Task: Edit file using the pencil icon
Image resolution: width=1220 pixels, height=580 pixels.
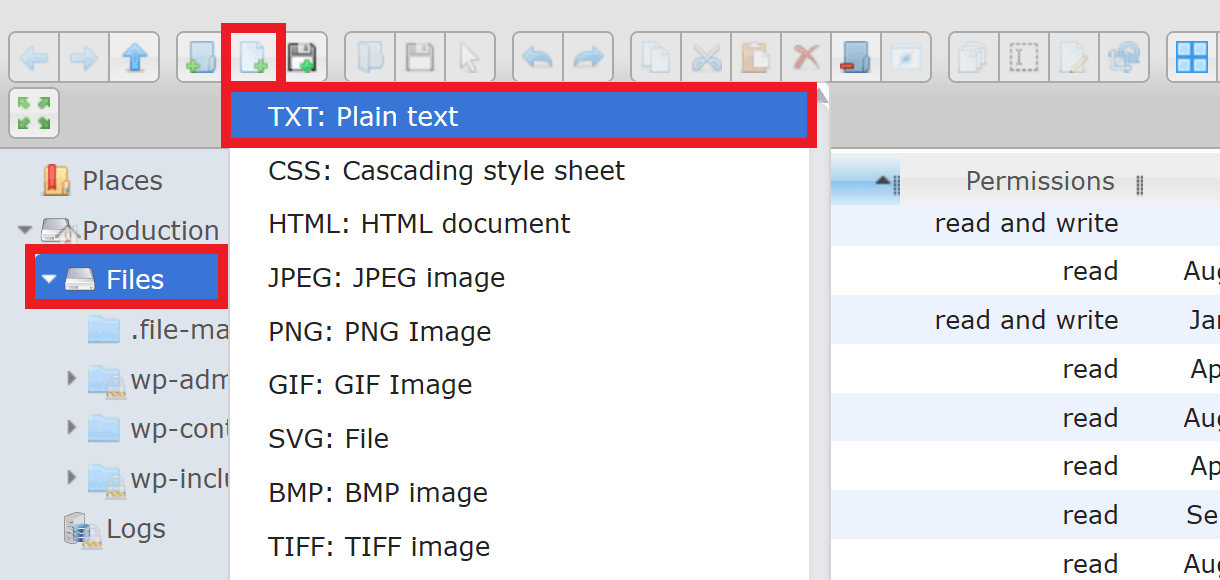Action: tap(1073, 57)
